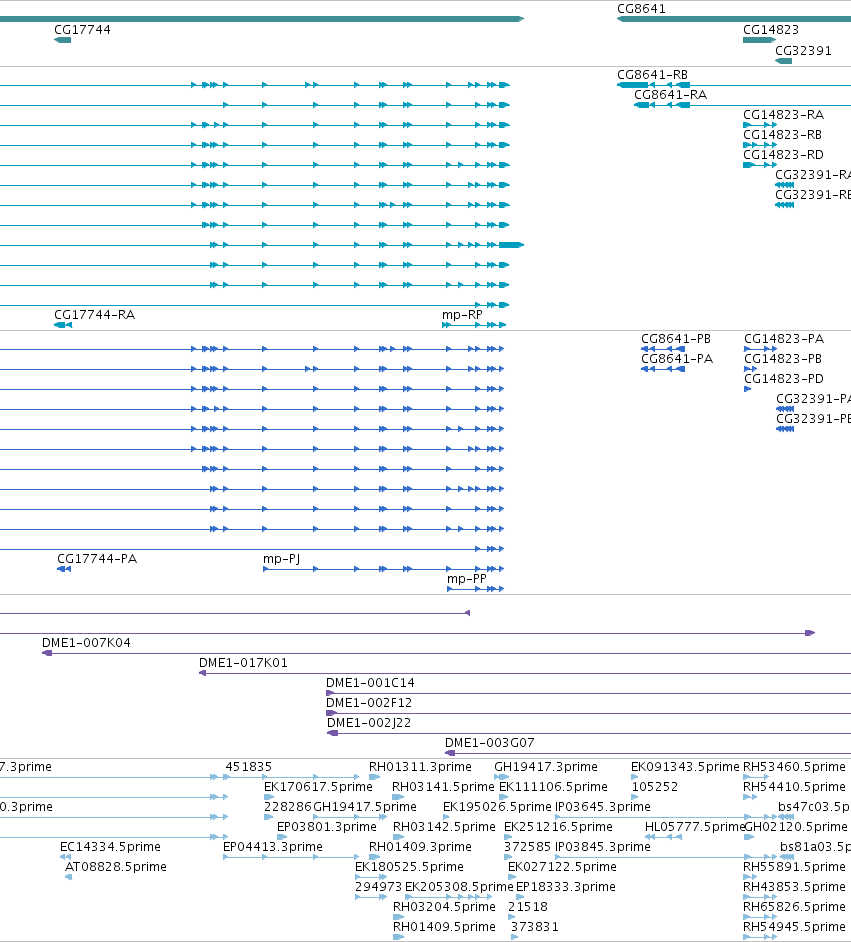Click the CG17744-RA transcript label
Screen dimensions: 851x942
point(94,315)
